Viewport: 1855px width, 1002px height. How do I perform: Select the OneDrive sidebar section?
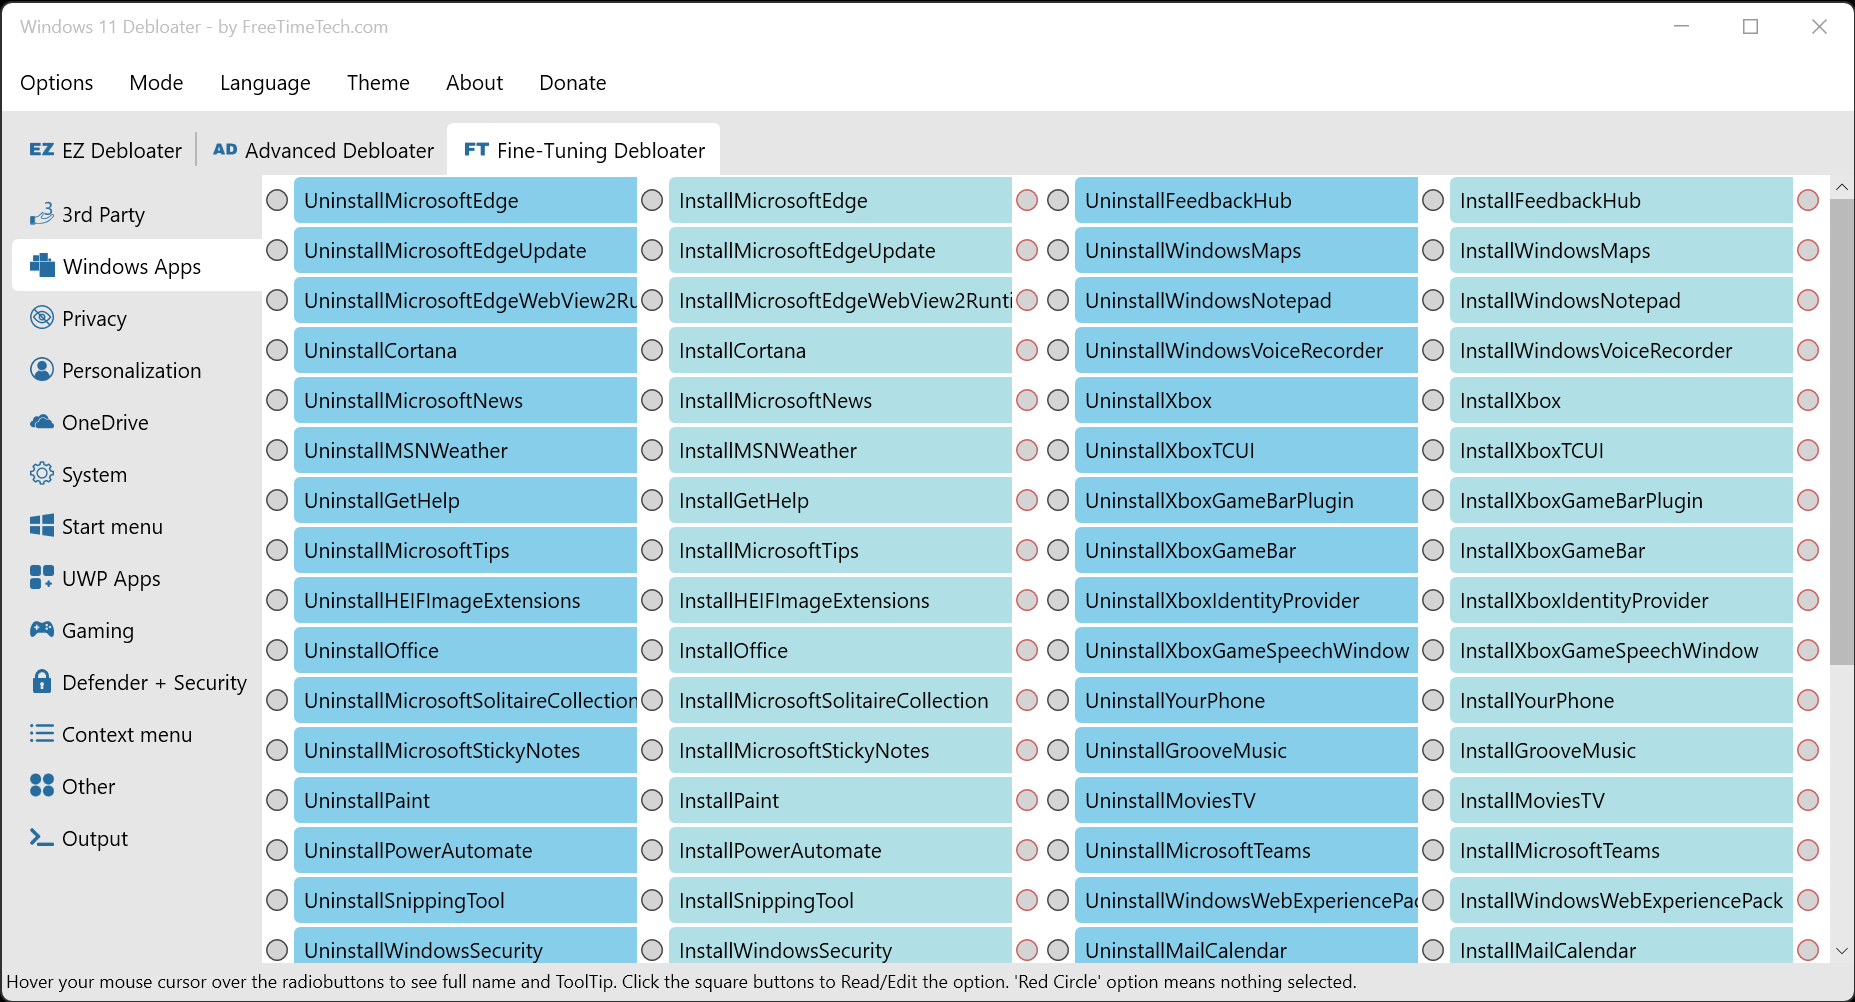105,422
